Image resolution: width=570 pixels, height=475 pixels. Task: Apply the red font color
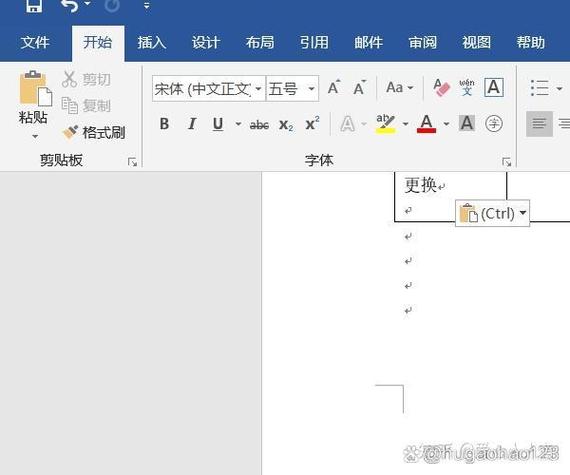(426, 124)
